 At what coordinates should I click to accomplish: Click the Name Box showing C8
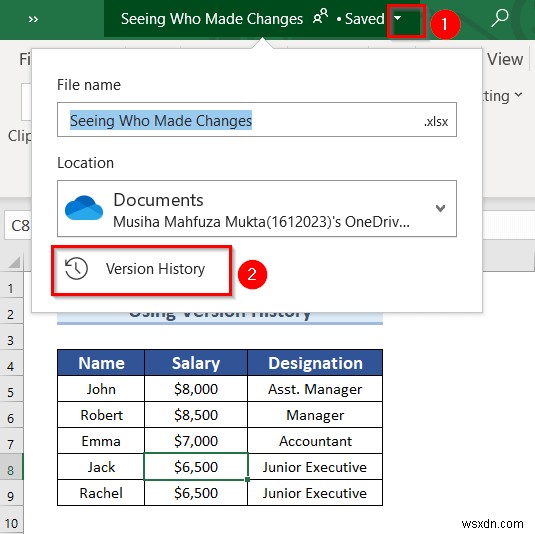(x=19, y=226)
